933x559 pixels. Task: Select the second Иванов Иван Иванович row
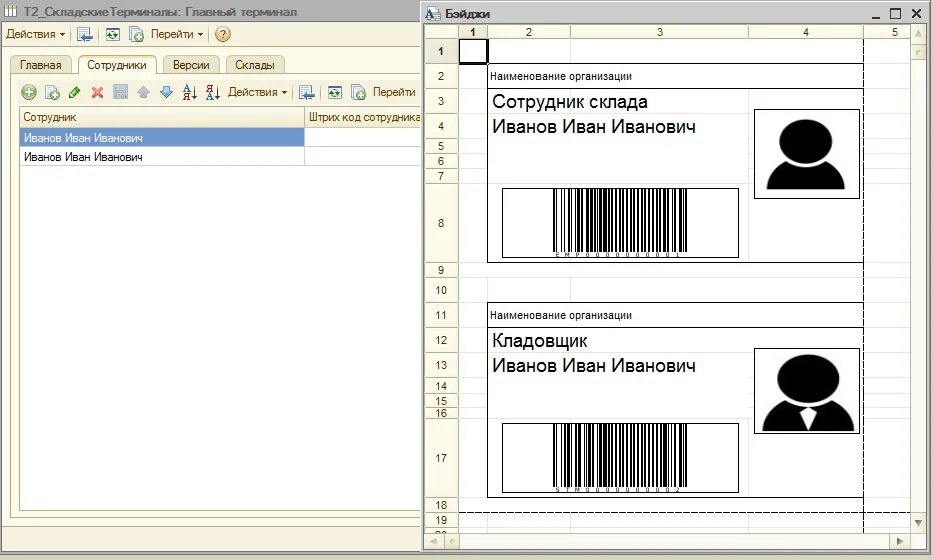pos(162,157)
